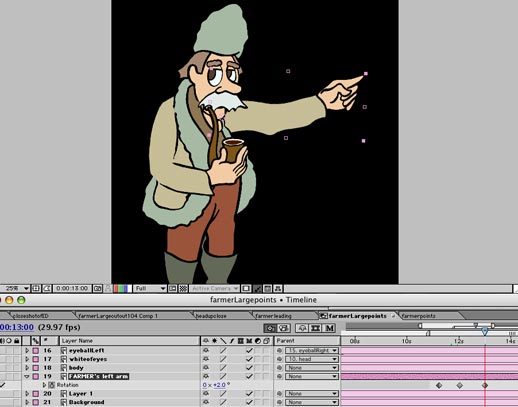The image size is (518, 407).
Task: Click the quality switch of body layer
Action: coord(223,368)
